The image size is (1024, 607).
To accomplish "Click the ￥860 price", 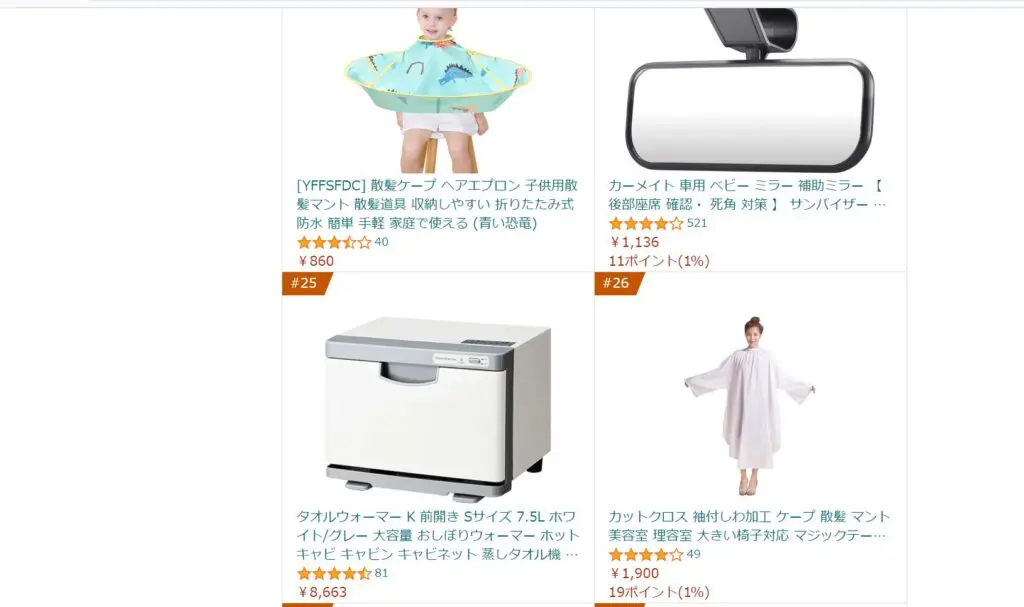I will pyautogui.click(x=316, y=261).
